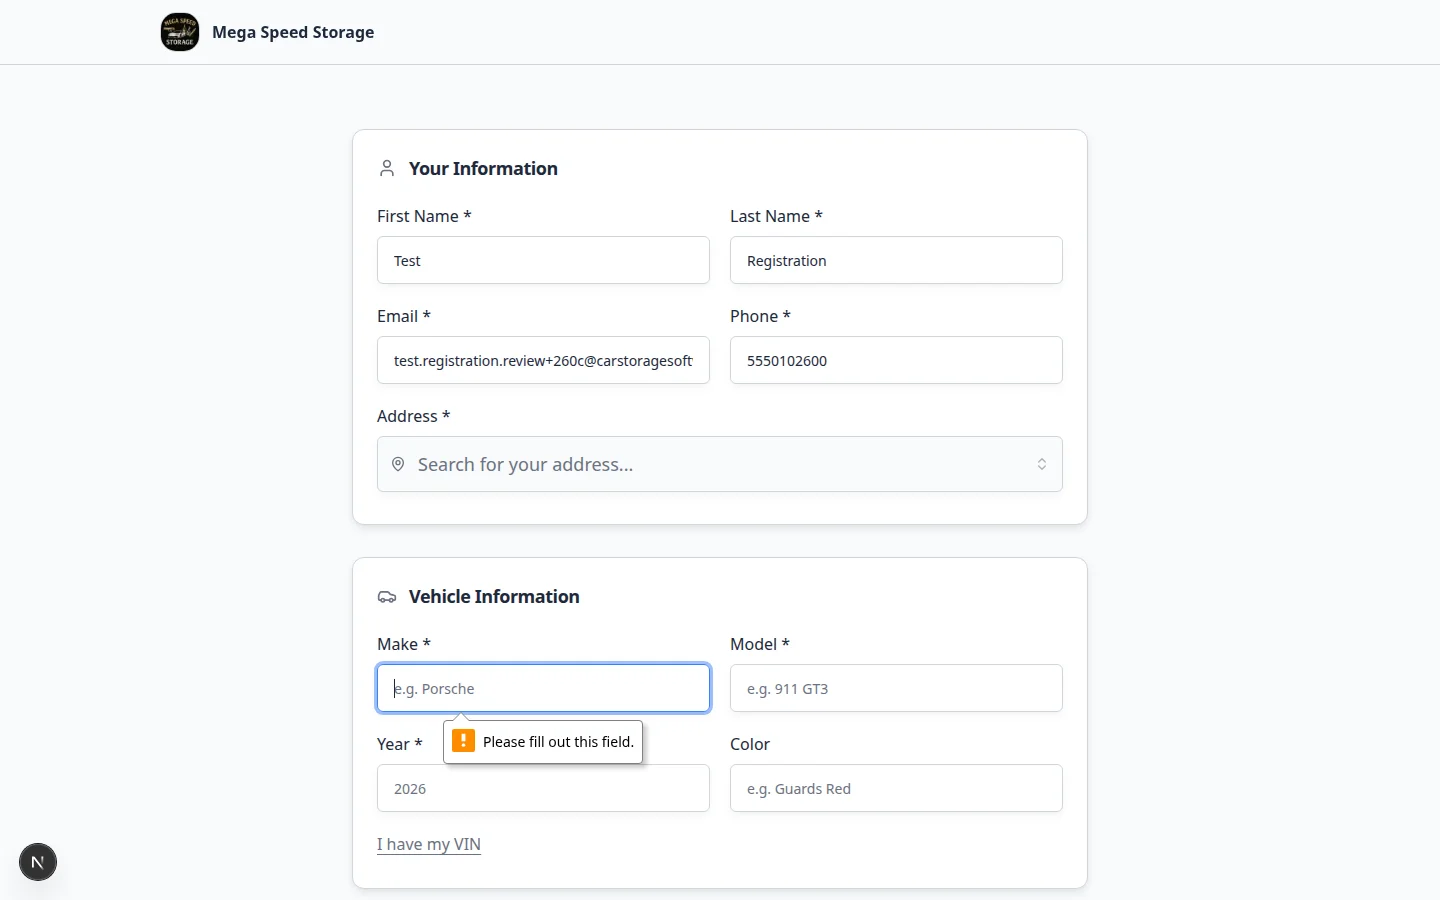Click the car icon beside Vehicle Information
The width and height of the screenshot is (1440, 900).
387,597
